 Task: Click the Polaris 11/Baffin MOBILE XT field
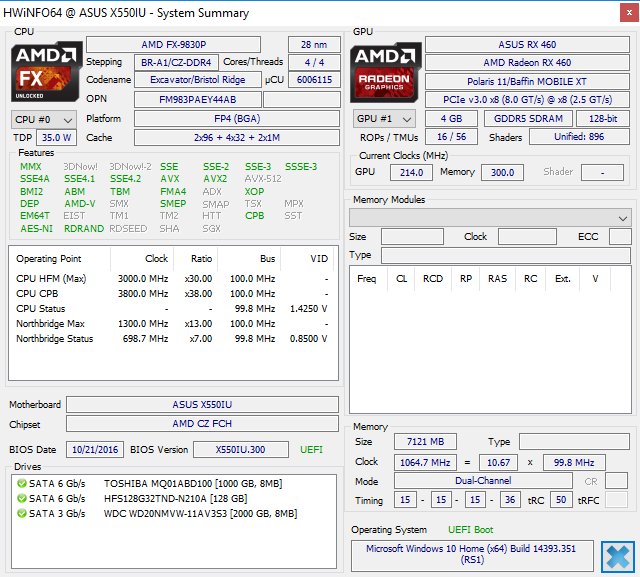[527, 82]
